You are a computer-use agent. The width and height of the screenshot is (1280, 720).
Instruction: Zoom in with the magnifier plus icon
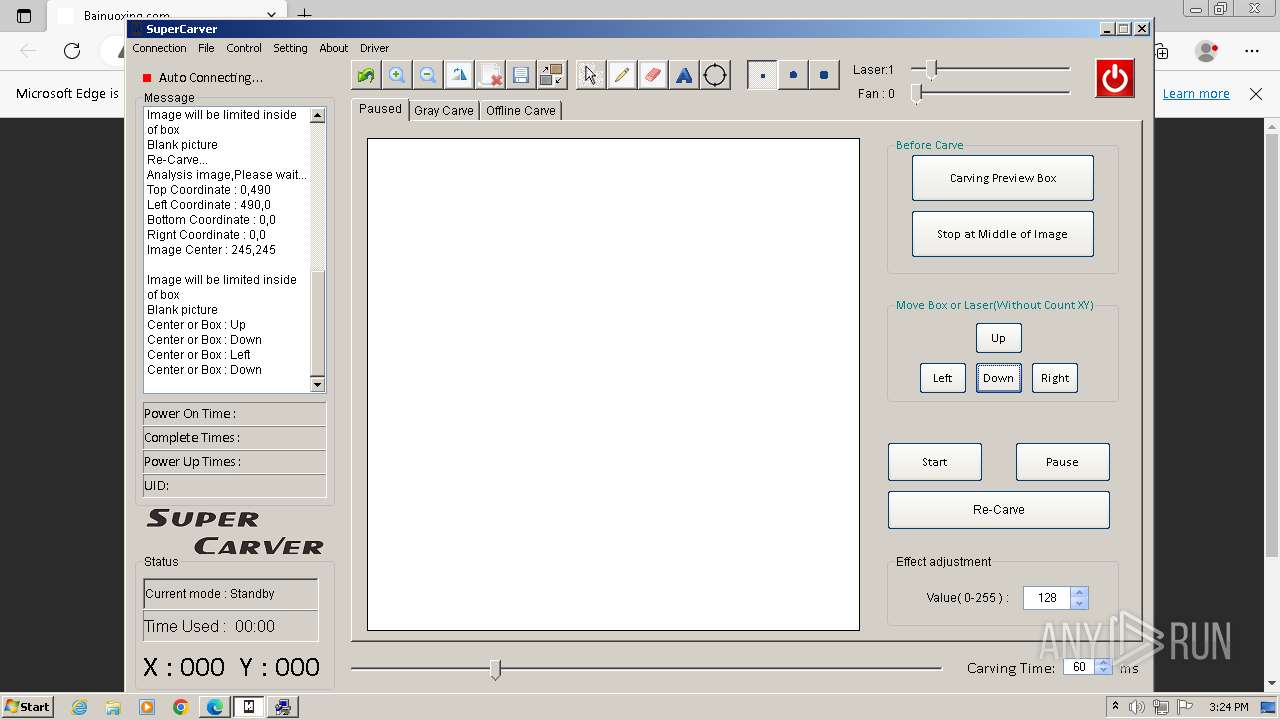[397, 75]
